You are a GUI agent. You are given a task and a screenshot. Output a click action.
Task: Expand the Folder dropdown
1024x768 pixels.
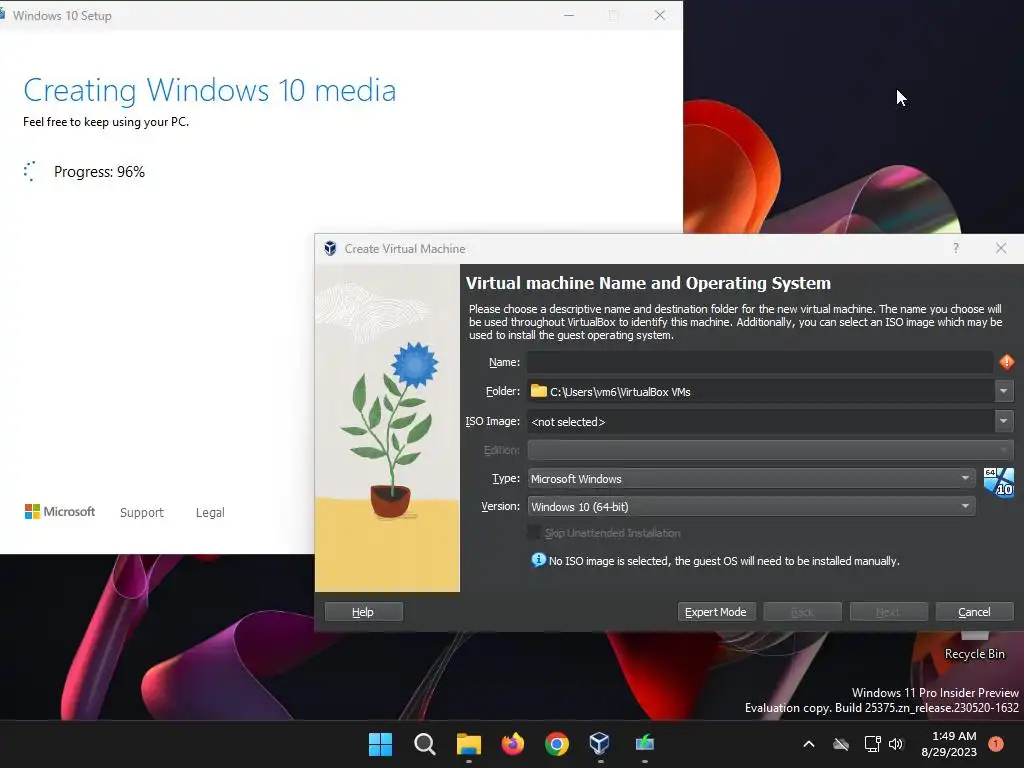coord(1004,391)
